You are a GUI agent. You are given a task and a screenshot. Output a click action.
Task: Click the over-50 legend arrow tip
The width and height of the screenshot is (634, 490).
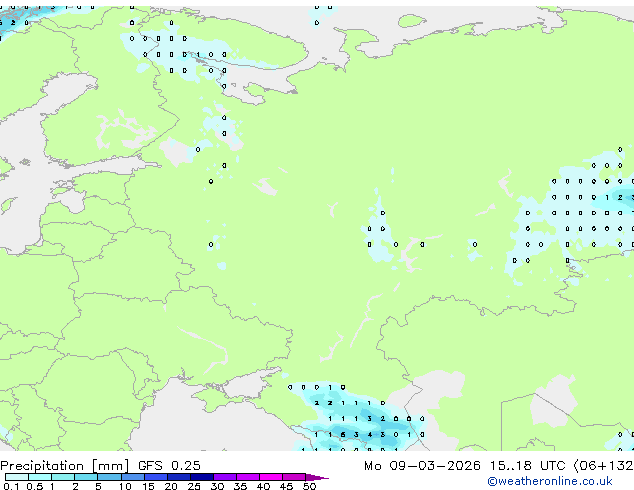pos(317,477)
